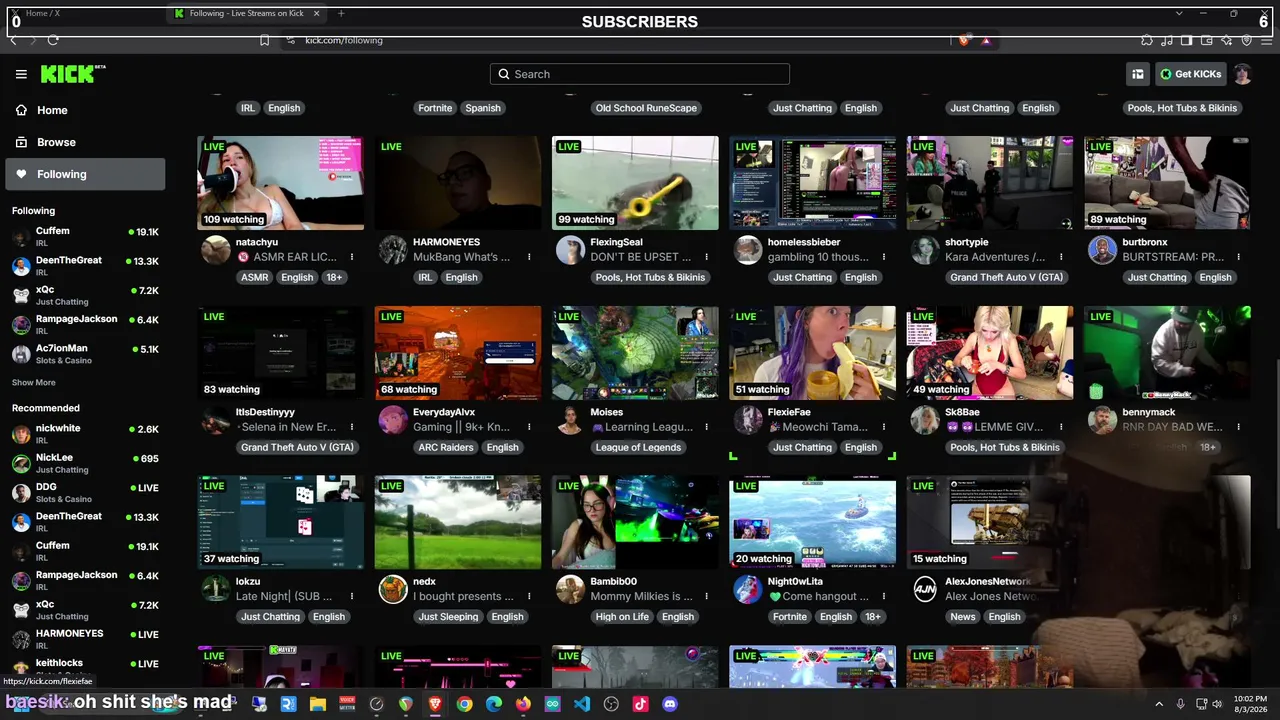Open Discord from the taskbar
The image size is (1280, 720).
coord(670,704)
